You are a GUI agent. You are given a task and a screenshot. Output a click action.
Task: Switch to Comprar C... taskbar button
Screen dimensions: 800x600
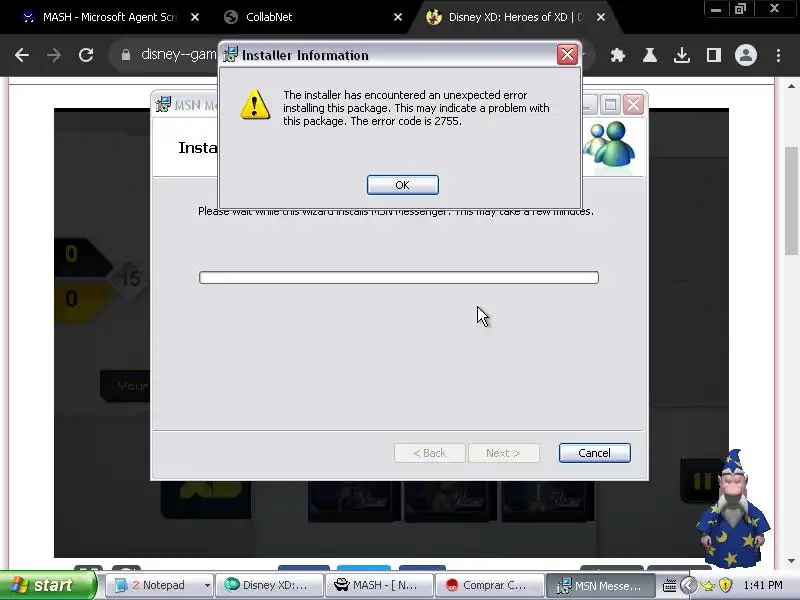click(489, 585)
